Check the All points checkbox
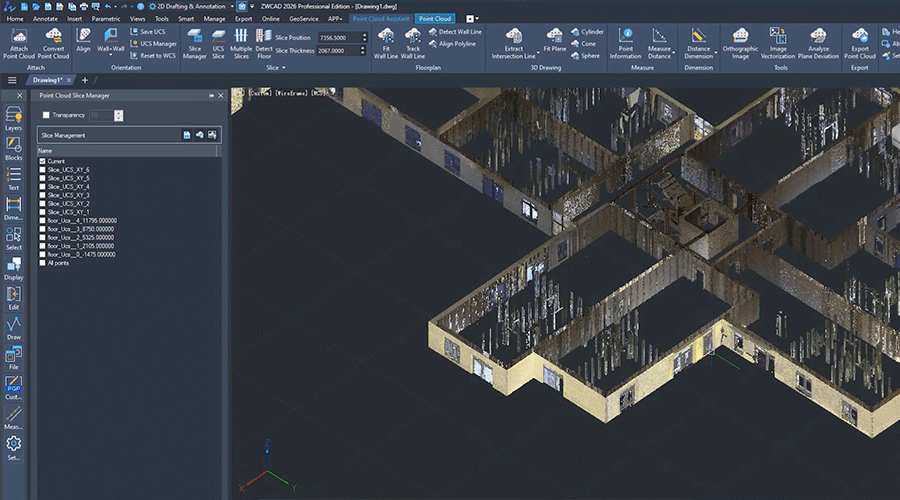 (x=42, y=263)
